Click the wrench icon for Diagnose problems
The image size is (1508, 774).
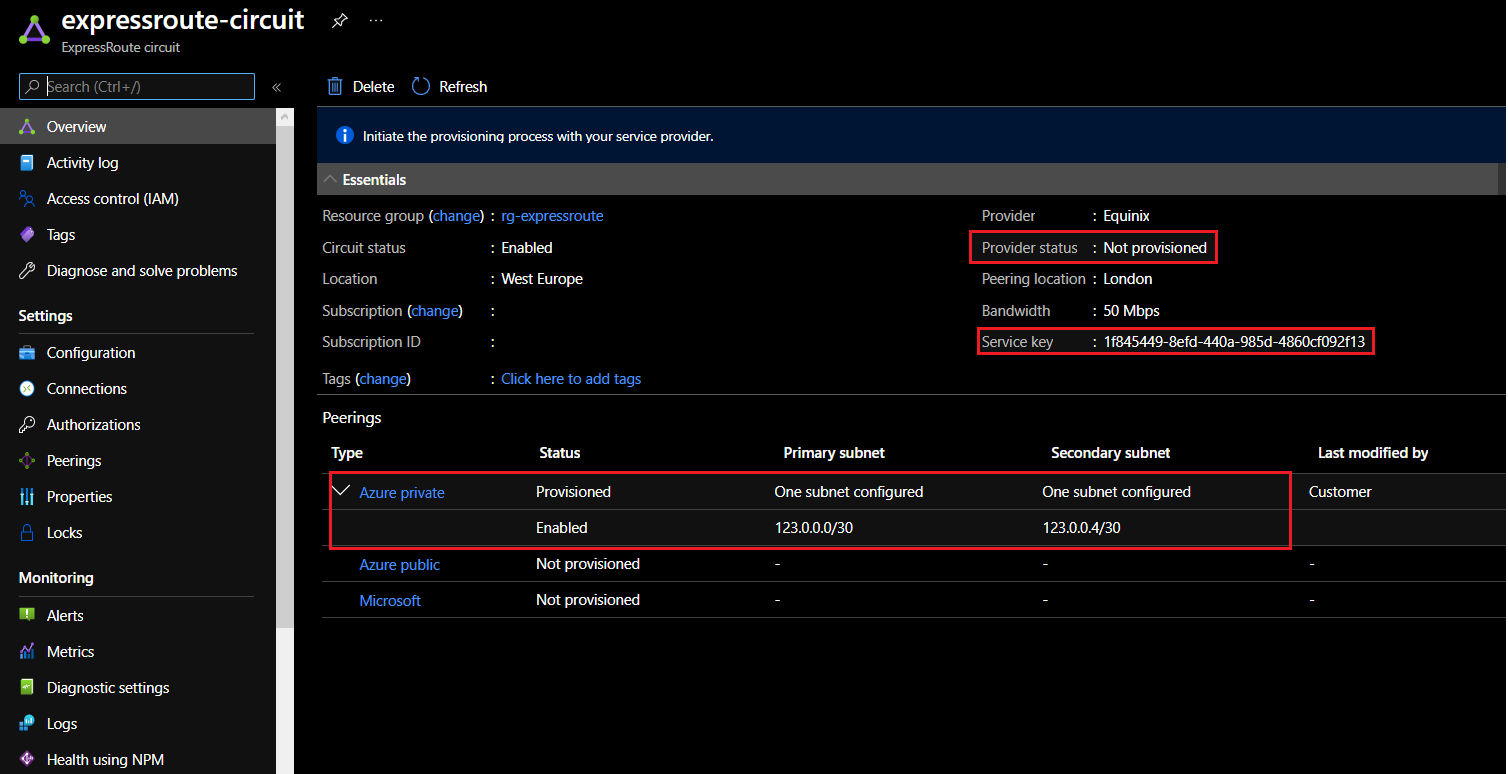(x=27, y=271)
